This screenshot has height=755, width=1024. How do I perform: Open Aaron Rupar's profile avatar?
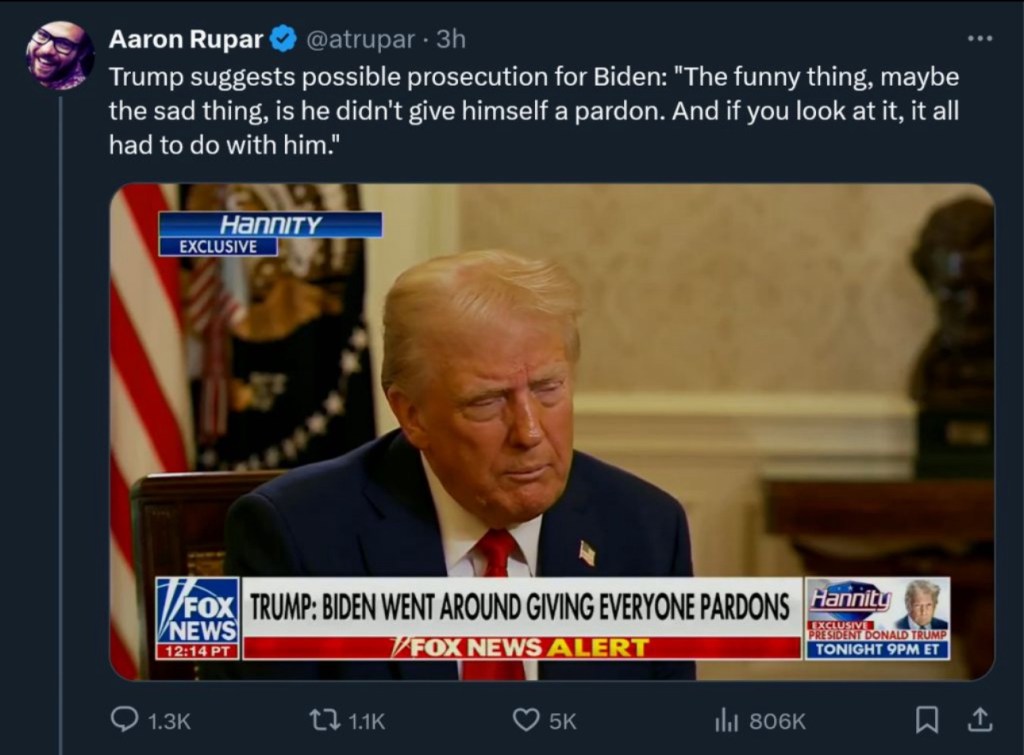tap(59, 55)
